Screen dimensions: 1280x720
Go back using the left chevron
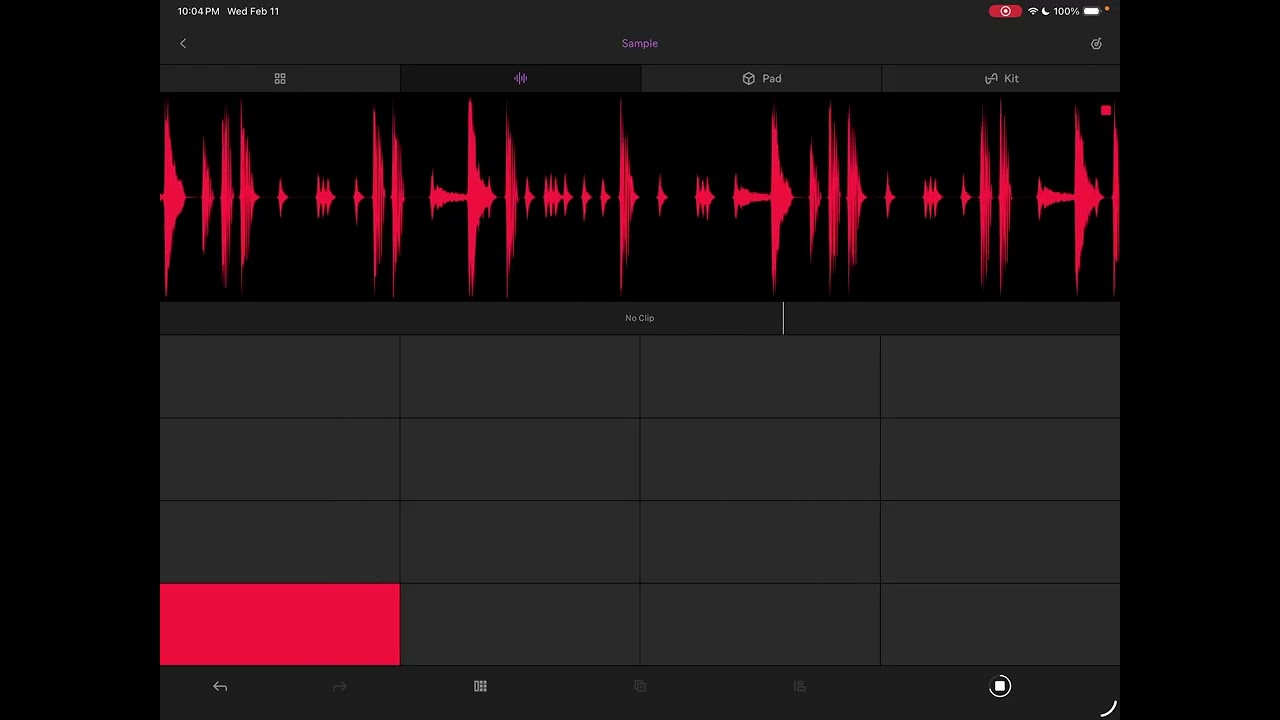tap(183, 43)
